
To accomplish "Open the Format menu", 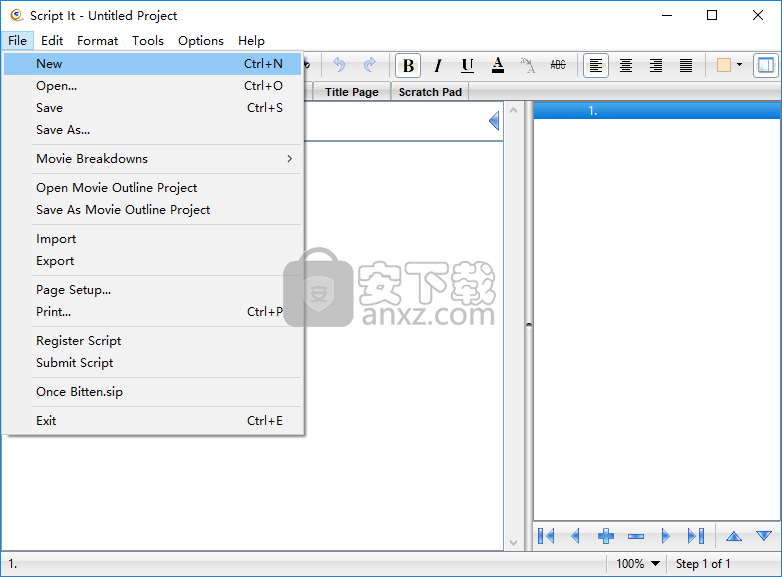I will [x=97, y=40].
